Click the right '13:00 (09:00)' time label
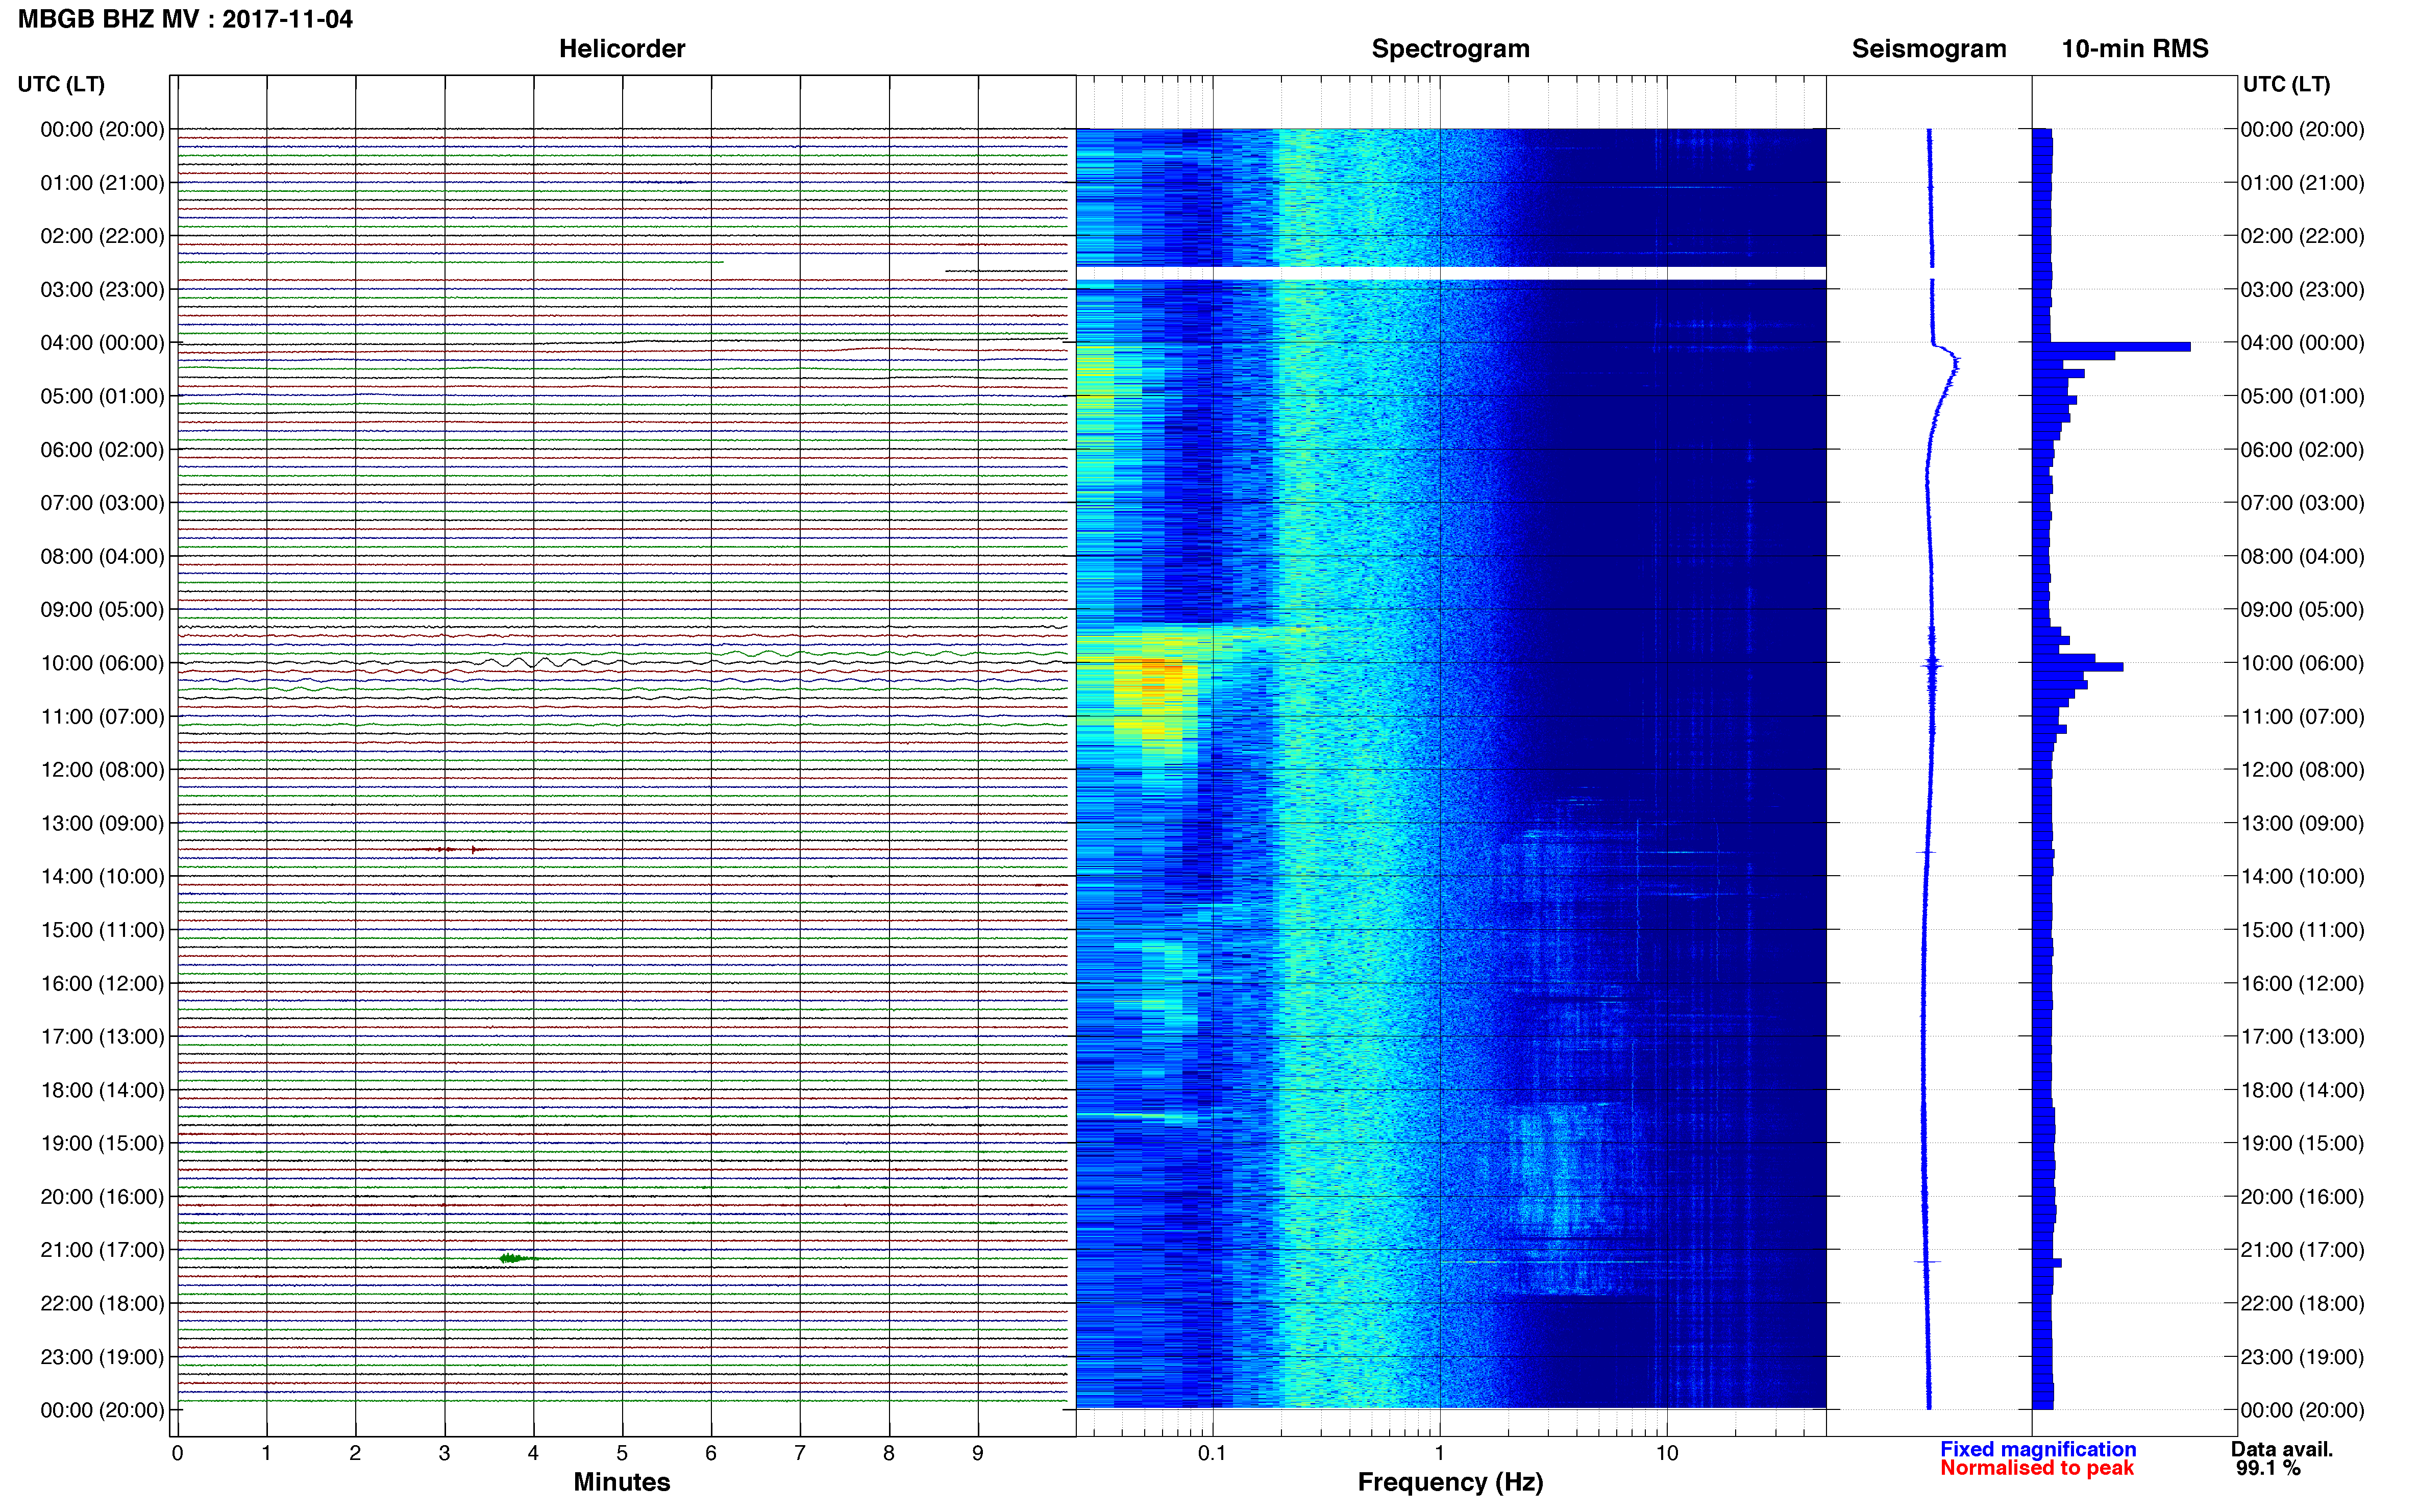Screen dimensions: 2419x1512 [2302, 823]
